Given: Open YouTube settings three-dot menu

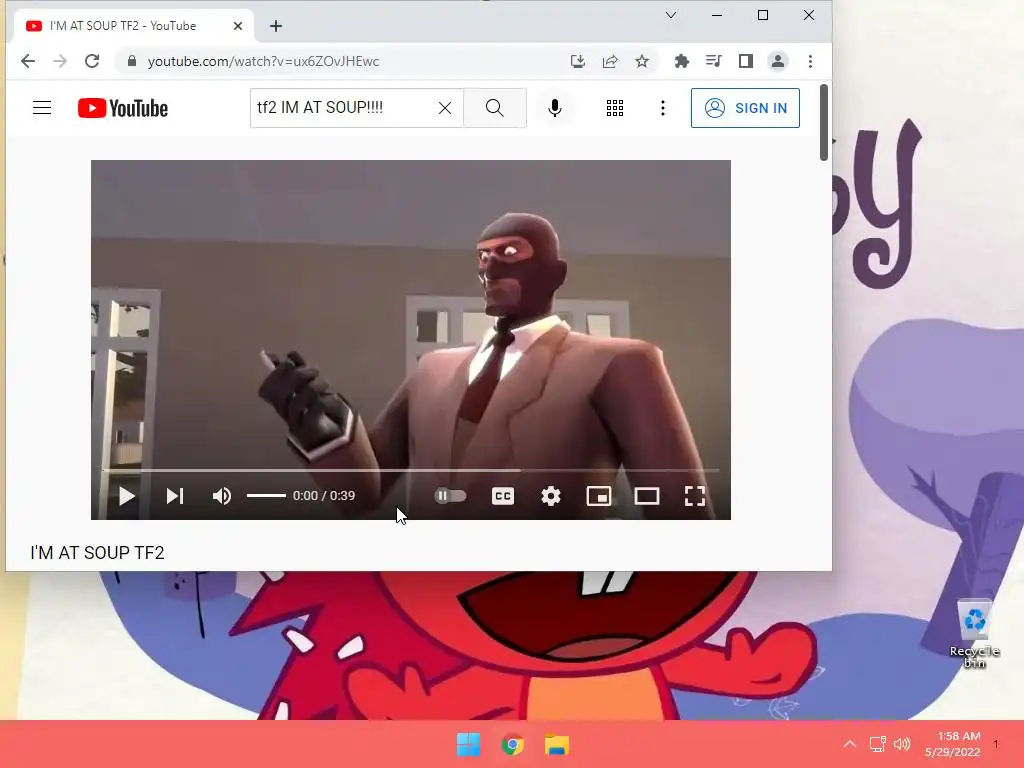Looking at the screenshot, I should pyautogui.click(x=663, y=108).
